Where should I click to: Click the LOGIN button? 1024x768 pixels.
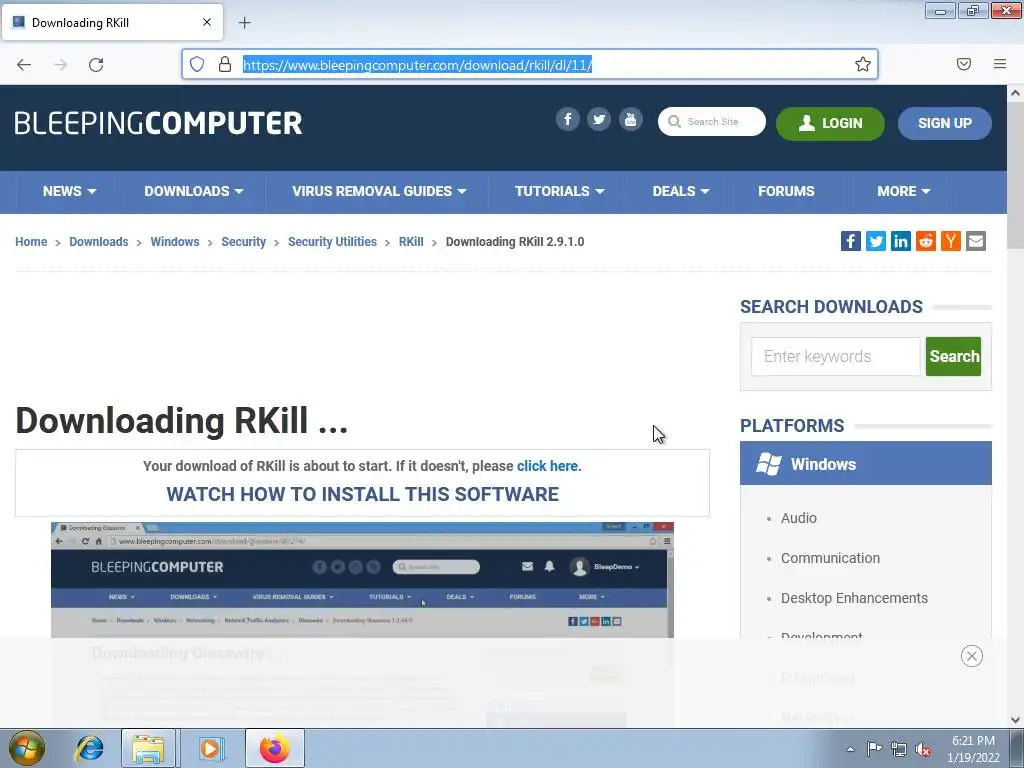coord(830,123)
